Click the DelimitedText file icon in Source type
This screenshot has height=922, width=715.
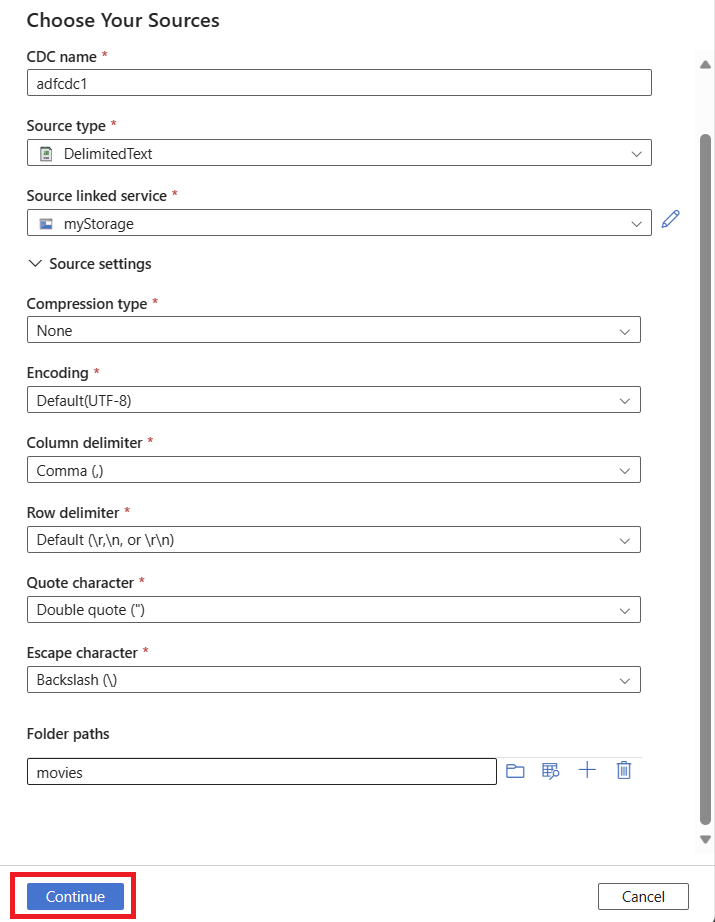(x=45, y=153)
